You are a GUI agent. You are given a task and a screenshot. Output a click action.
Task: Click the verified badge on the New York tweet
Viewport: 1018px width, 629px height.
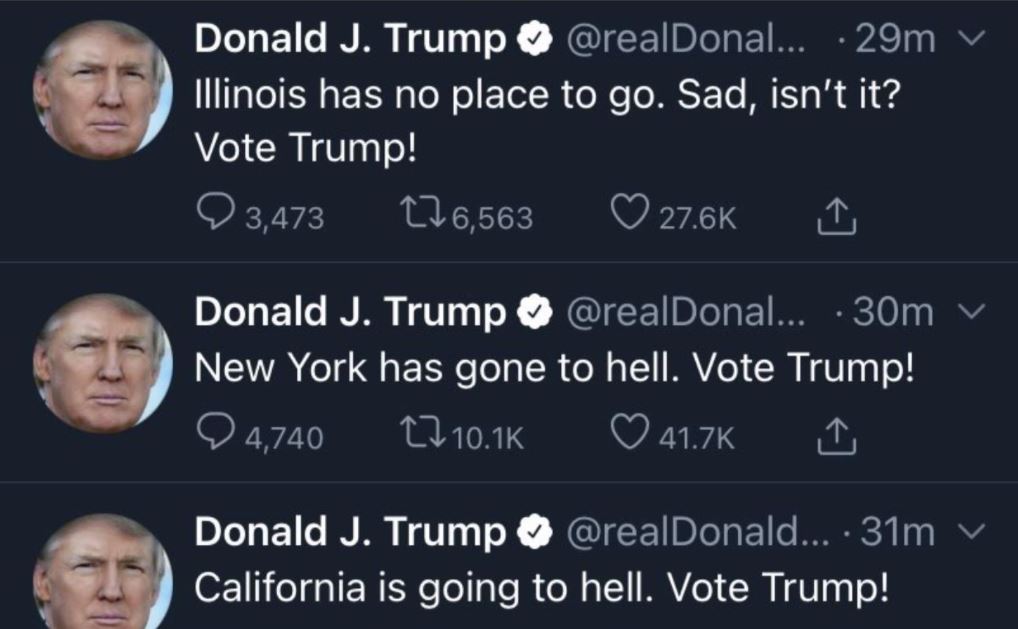[536, 314]
